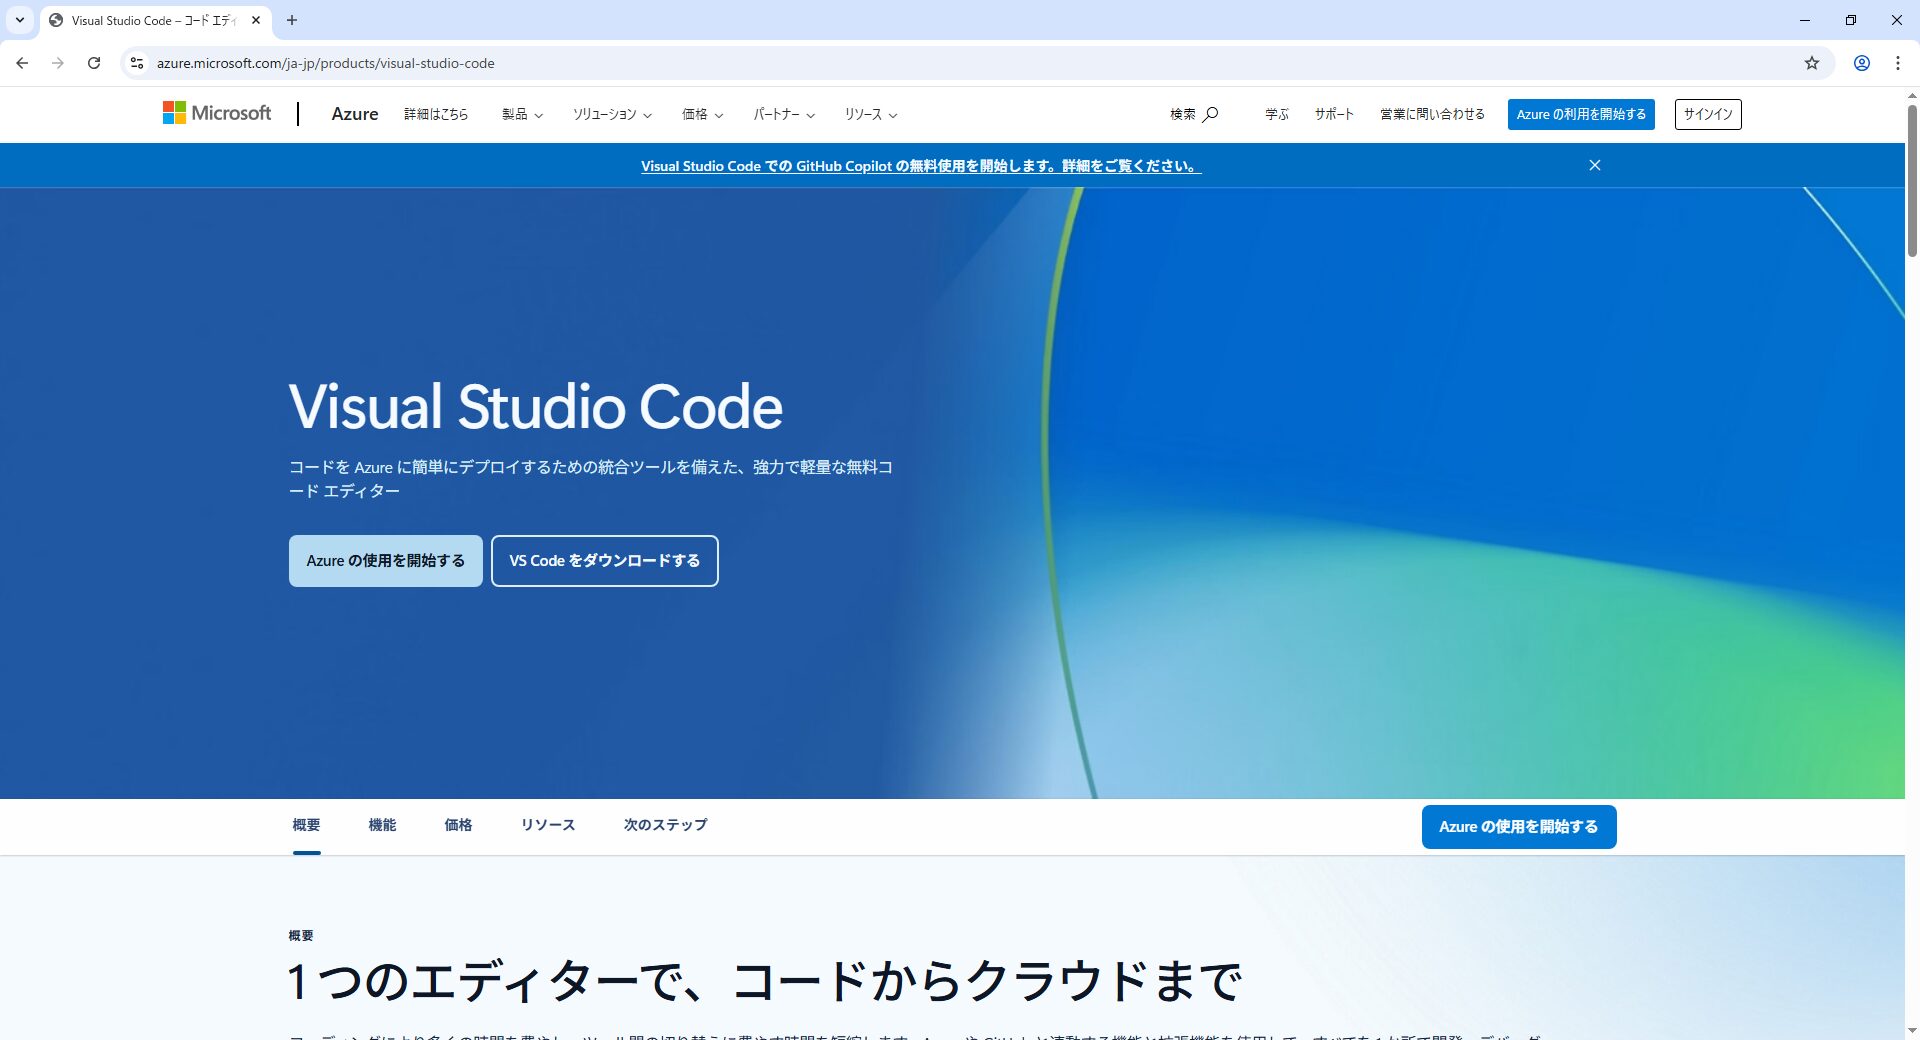Select the 価格 tab in section nav
The height and width of the screenshot is (1040, 1920).
click(x=458, y=825)
